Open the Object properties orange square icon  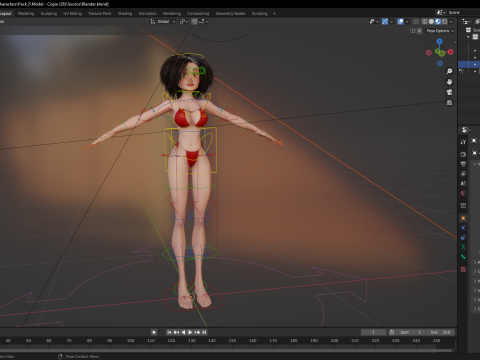(x=463, y=218)
